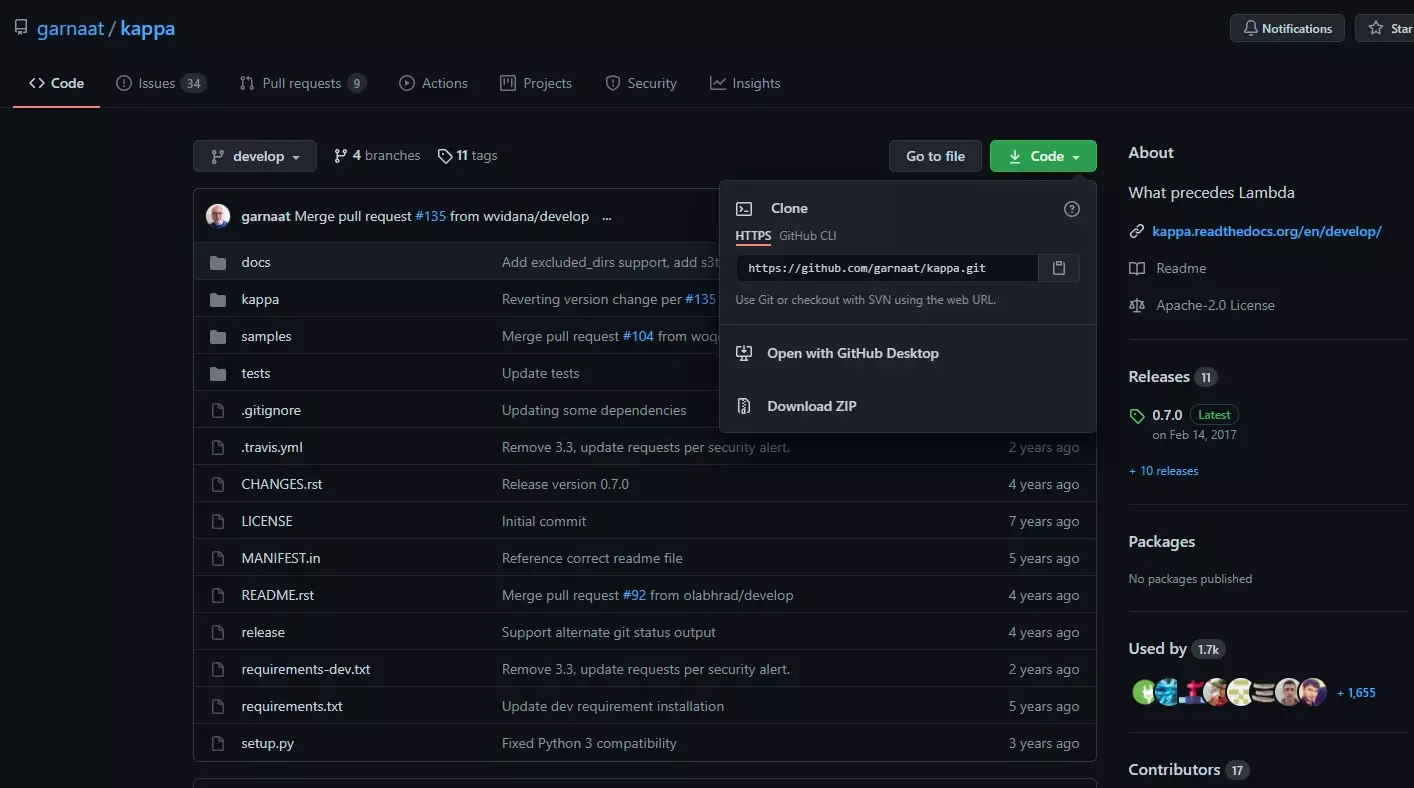Click the MANIFEST.in file icon
Image resolution: width=1414 pixels, height=788 pixels.
[x=218, y=559]
